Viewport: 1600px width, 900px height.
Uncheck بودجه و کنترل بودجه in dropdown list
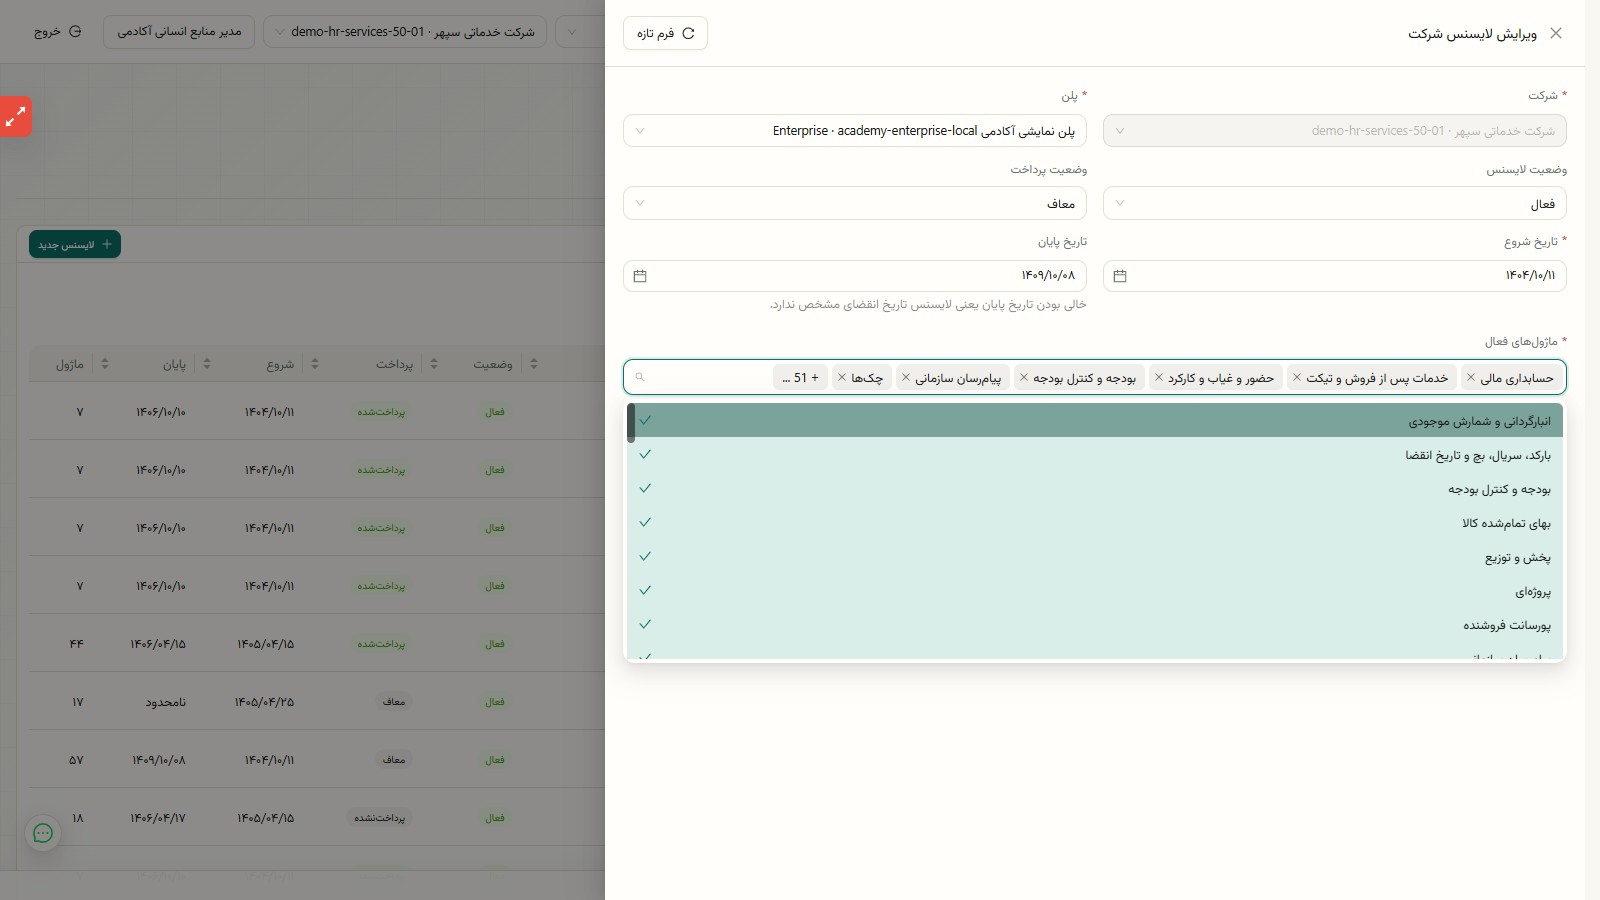pyautogui.click(x=1095, y=488)
